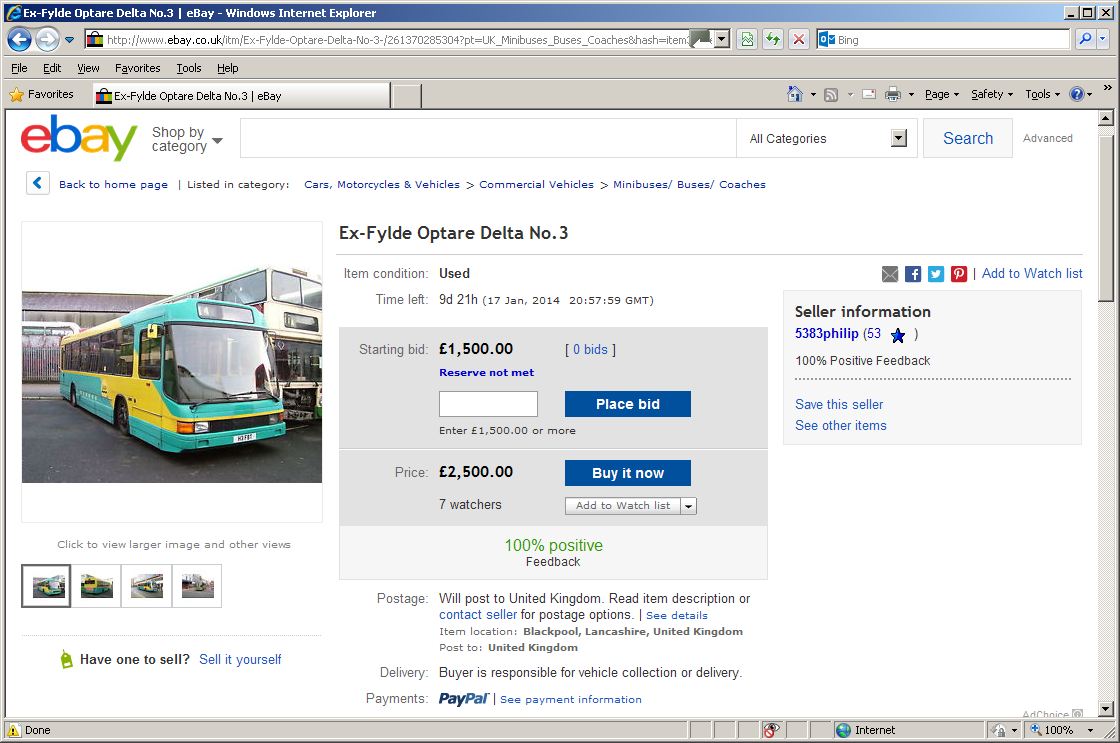Follow the Back to home page link
Screen dimensions: 1120x743
pyautogui.click(x=114, y=184)
